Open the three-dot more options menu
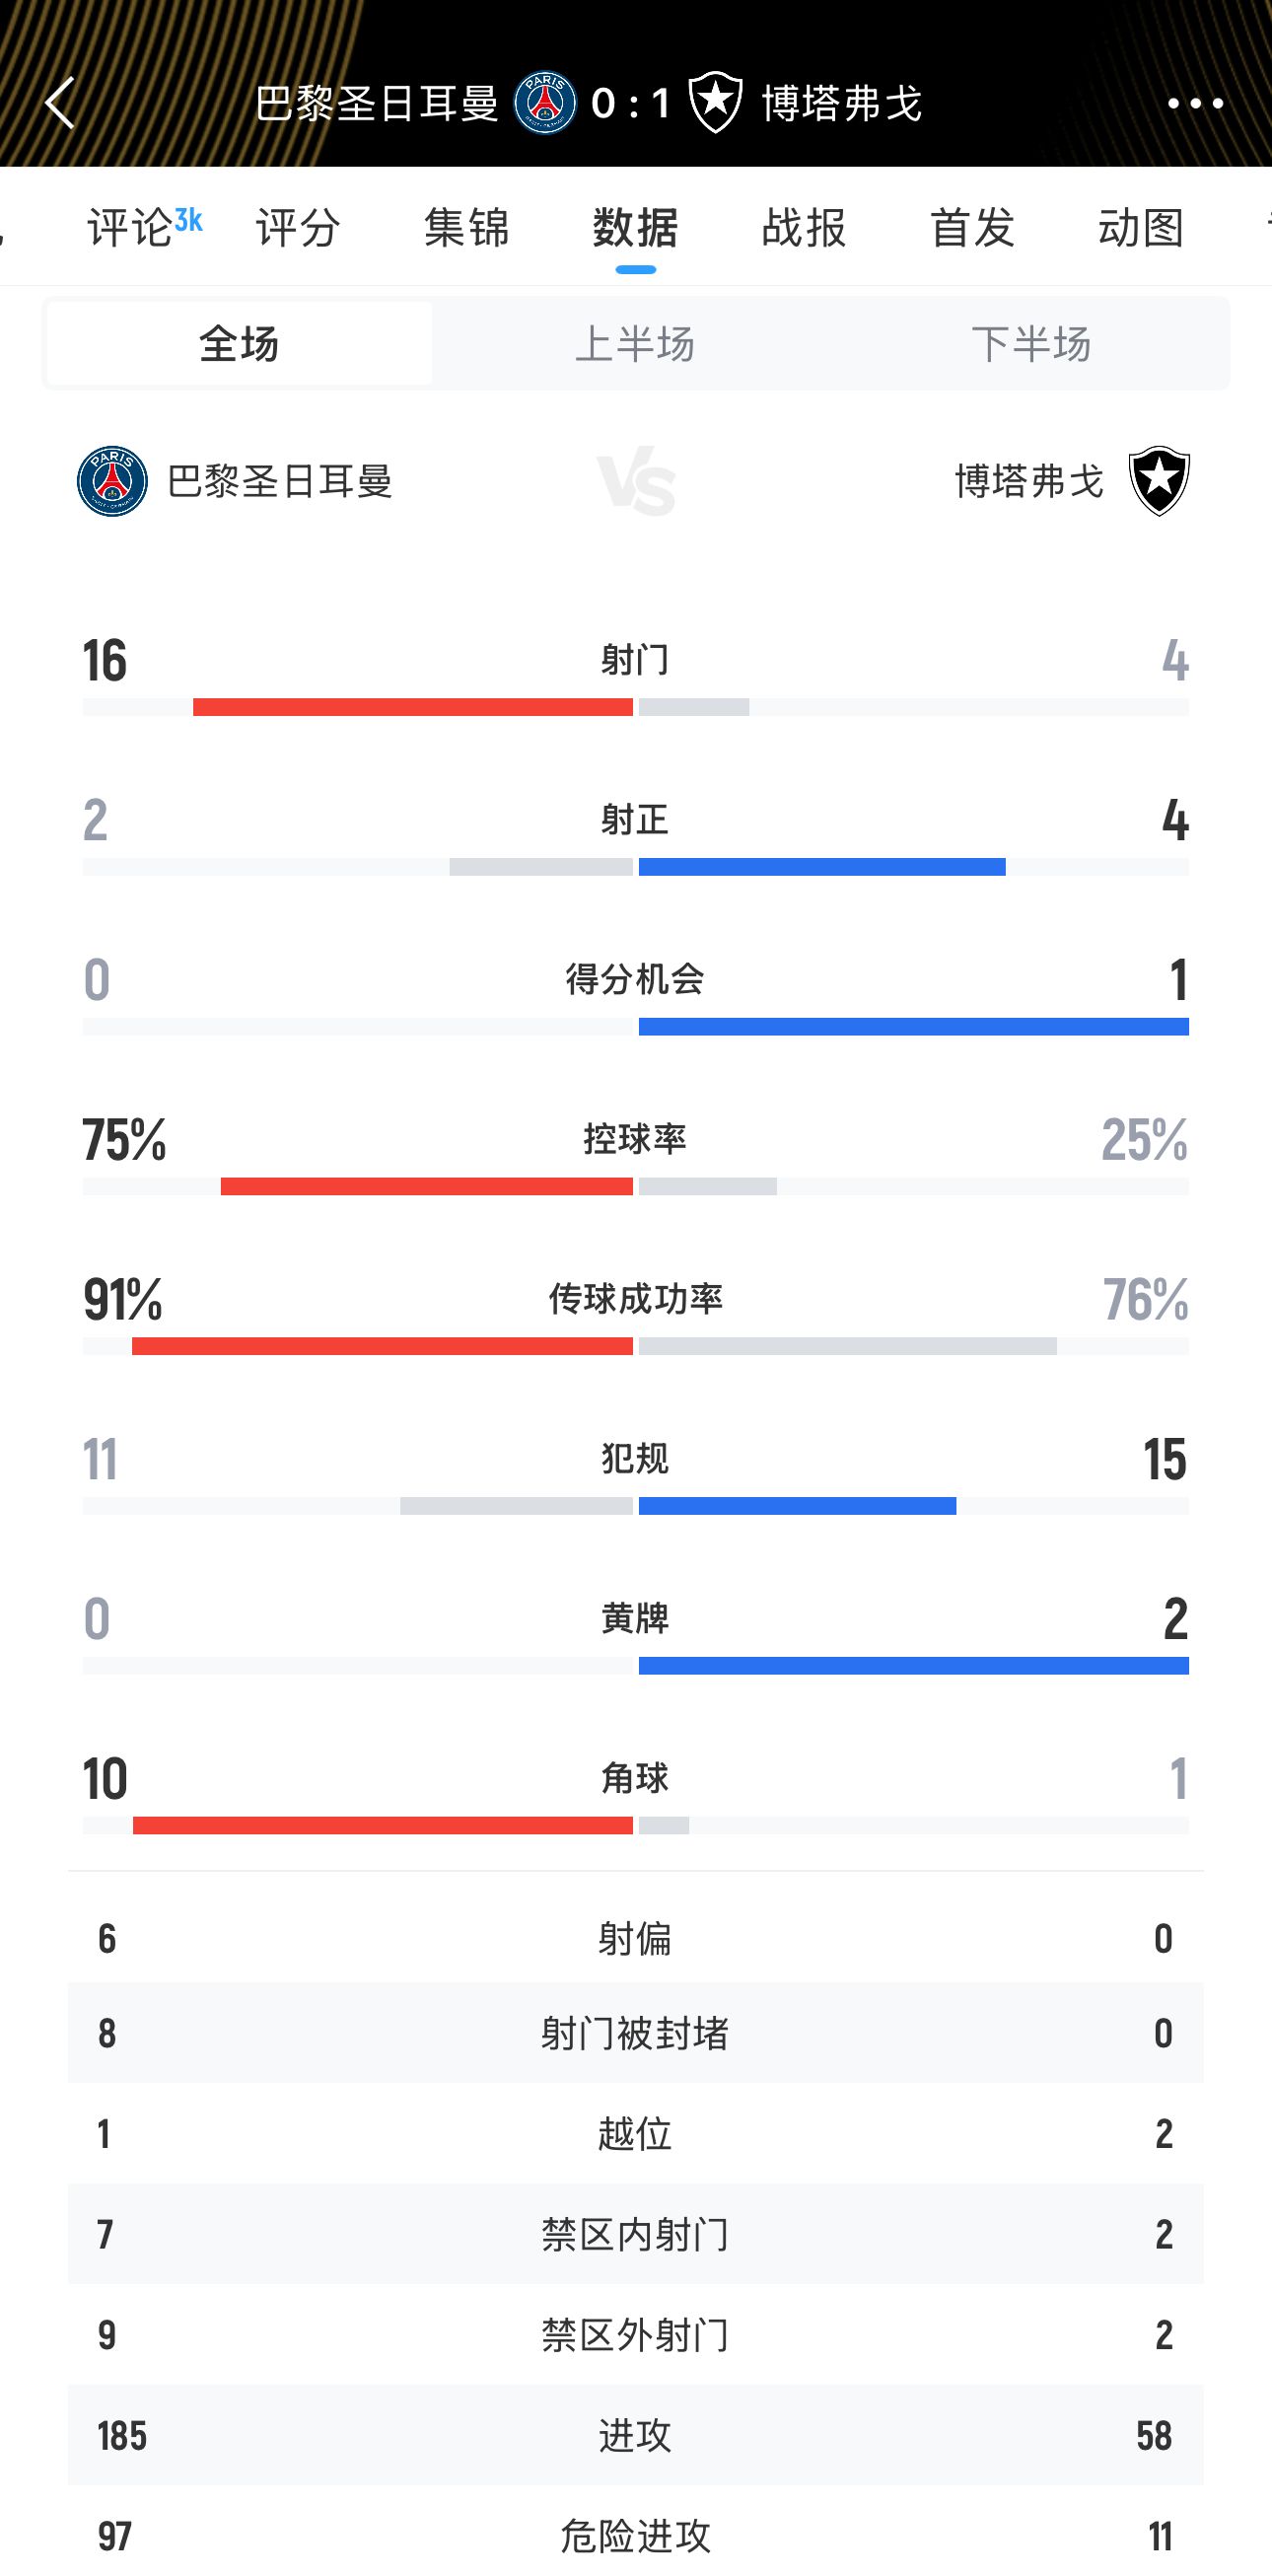Screen dimensions: 1272x2576 click(1195, 103)
